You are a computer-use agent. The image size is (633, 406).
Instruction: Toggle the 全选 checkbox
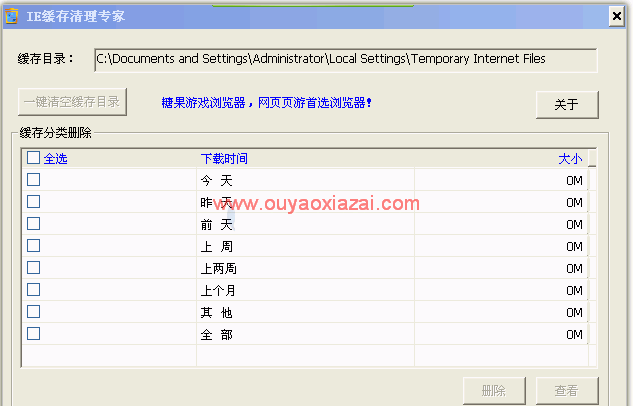pyautogui.click(x=34, y=158)
